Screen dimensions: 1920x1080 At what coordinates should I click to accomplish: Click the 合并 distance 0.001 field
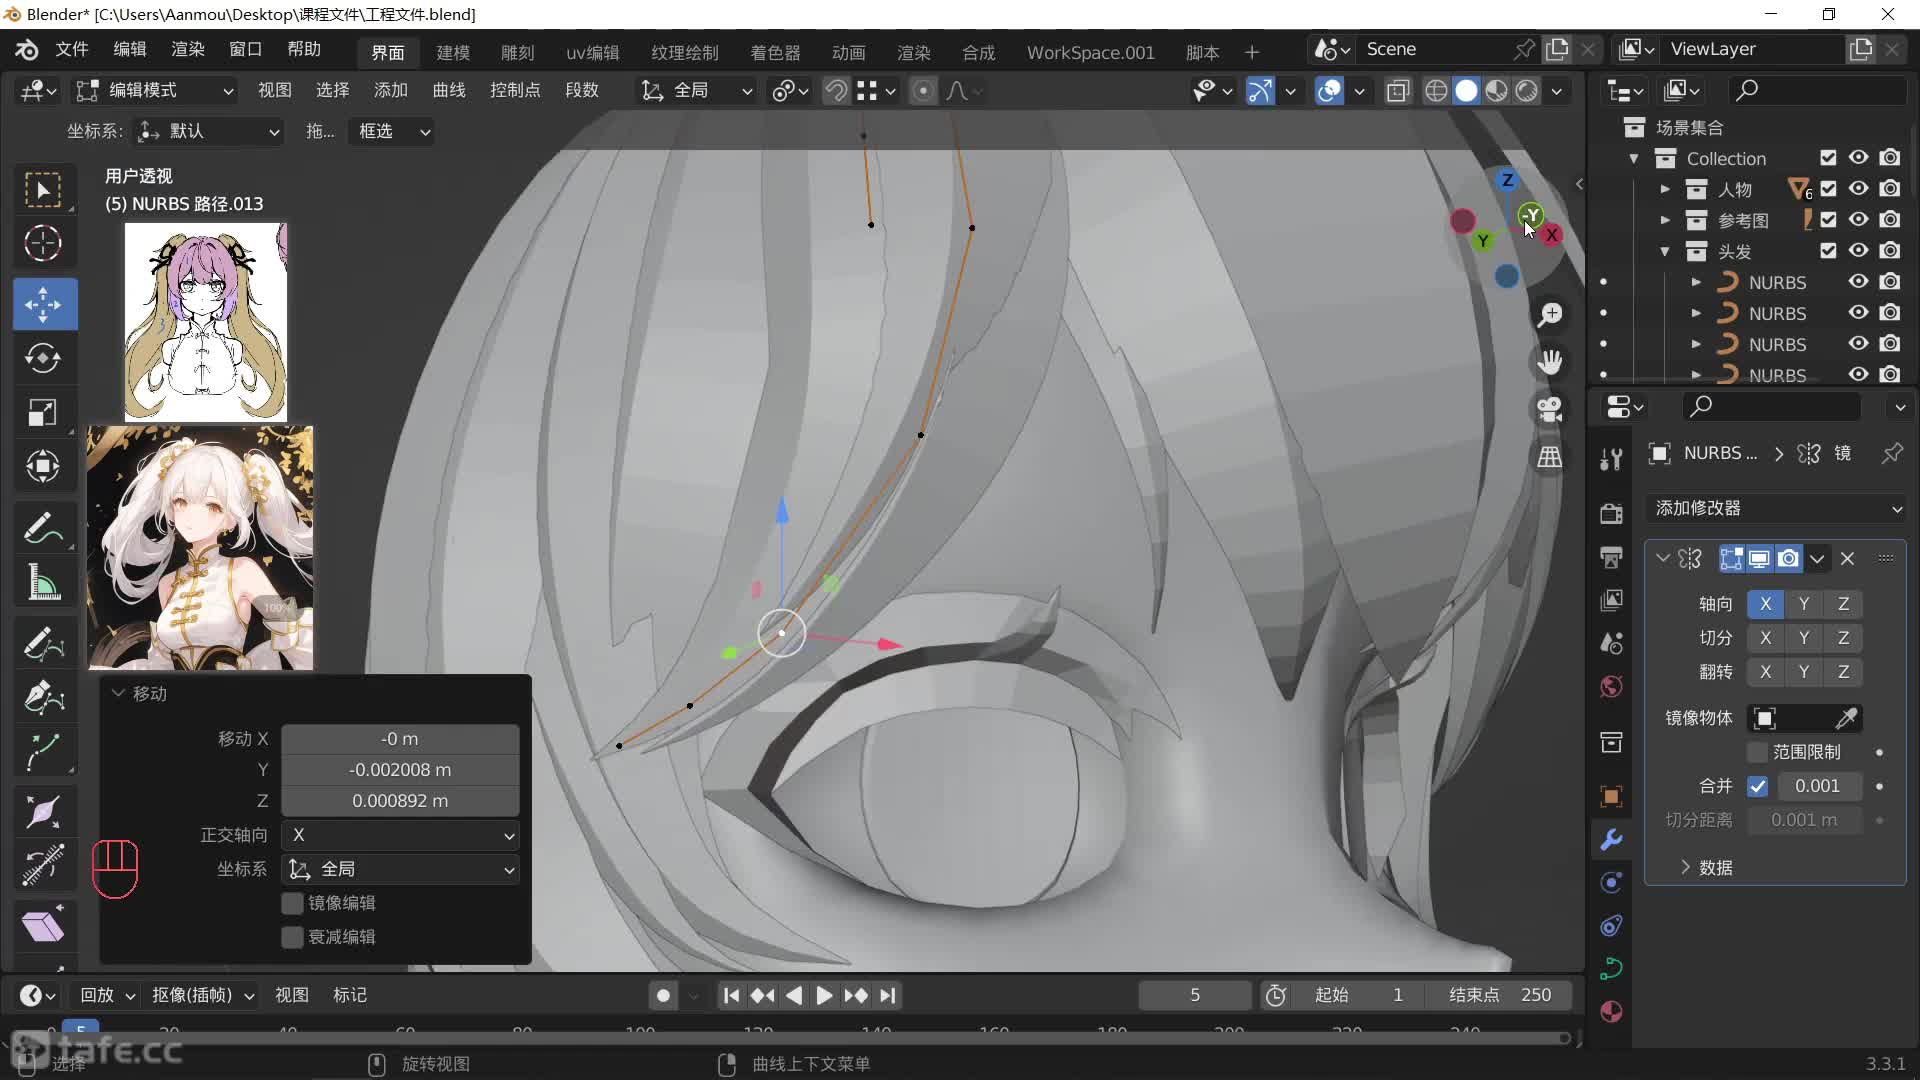[x=1817, y=786]
